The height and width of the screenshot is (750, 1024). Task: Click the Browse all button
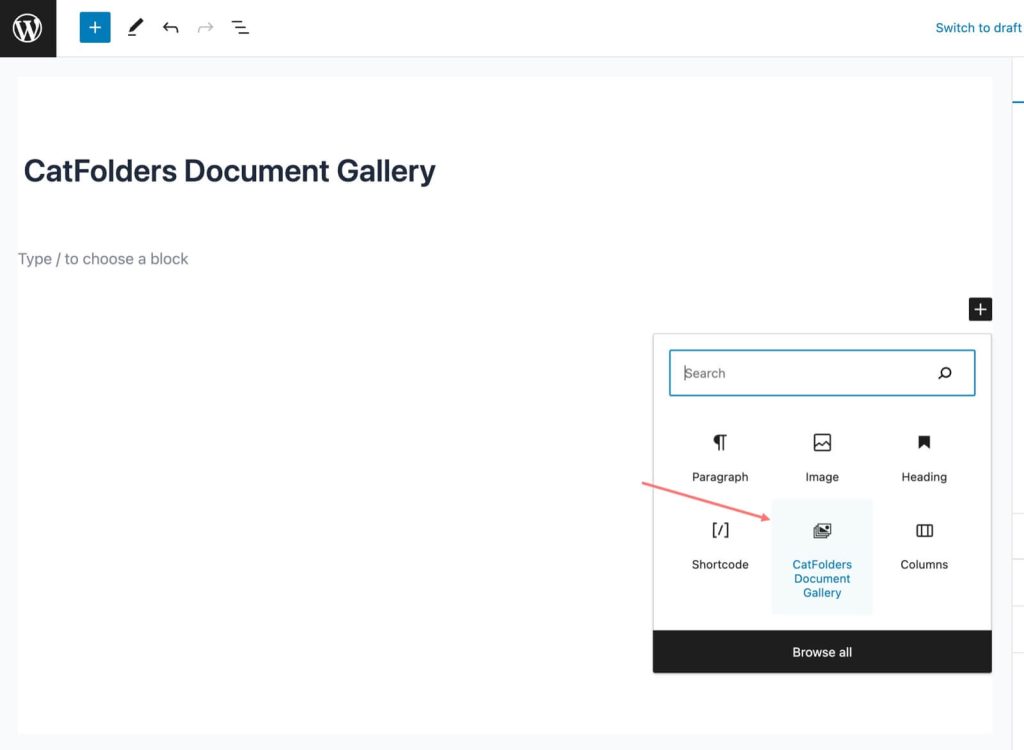tap(821, 651)
